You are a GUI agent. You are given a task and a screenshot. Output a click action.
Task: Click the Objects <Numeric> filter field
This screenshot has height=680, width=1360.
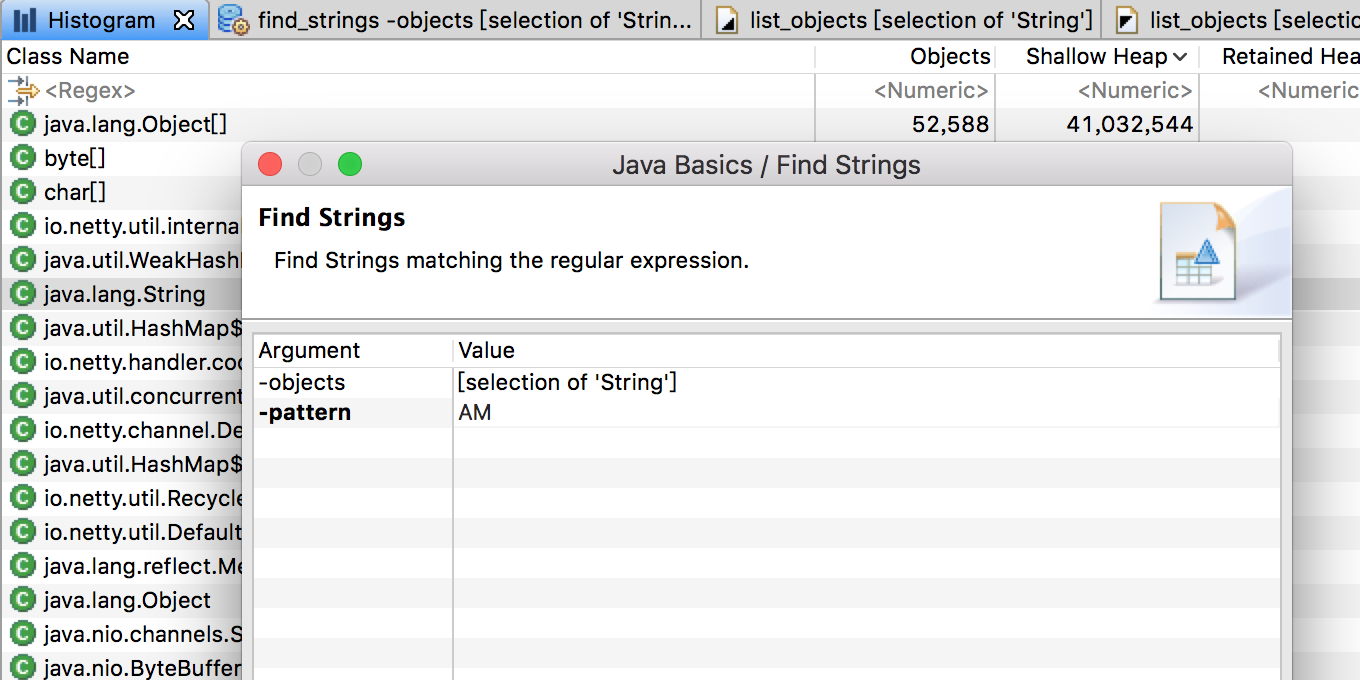click(905, 91)
